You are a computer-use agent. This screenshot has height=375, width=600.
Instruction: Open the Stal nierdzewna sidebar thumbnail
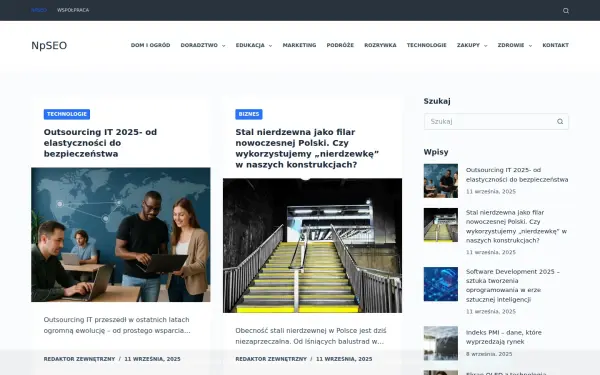(x=440, y=225)
